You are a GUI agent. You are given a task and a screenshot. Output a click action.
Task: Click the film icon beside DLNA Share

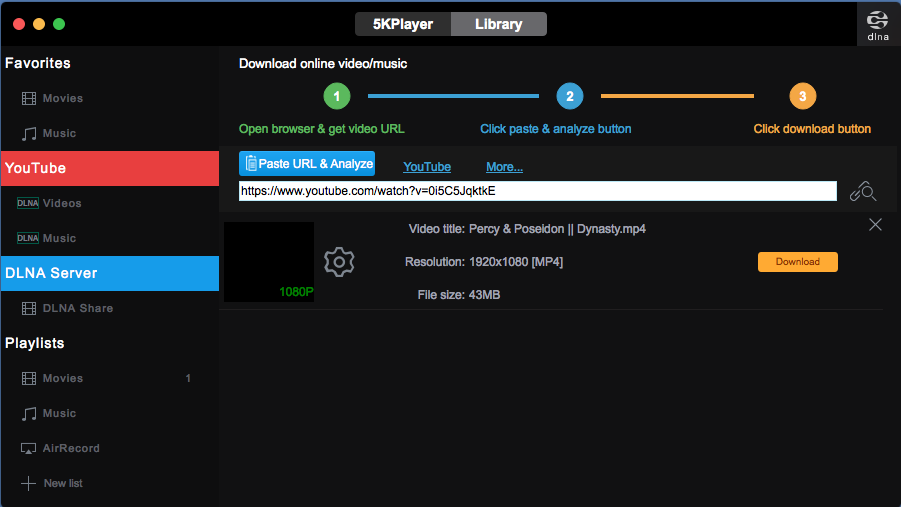click(29, 309)
